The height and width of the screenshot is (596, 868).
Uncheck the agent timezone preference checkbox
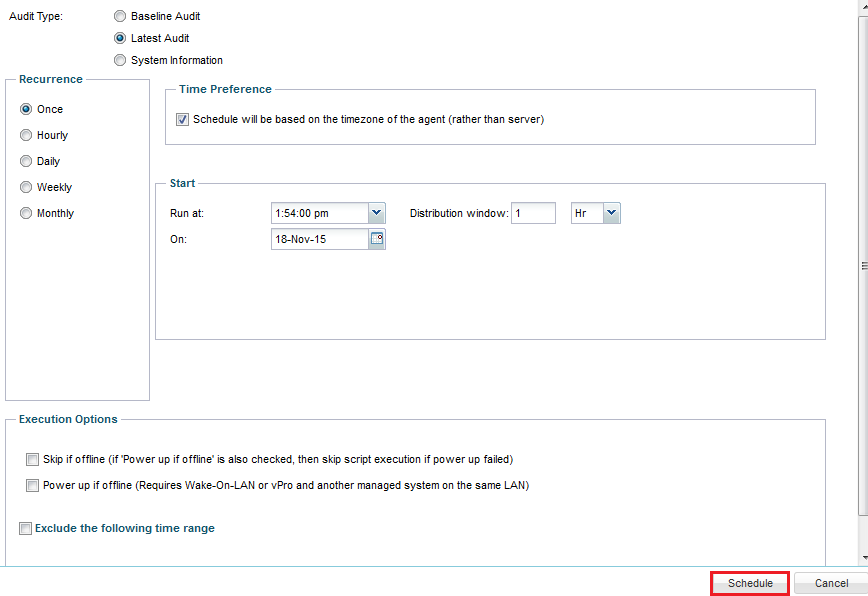pyautogui.click(x=182, y=119)
